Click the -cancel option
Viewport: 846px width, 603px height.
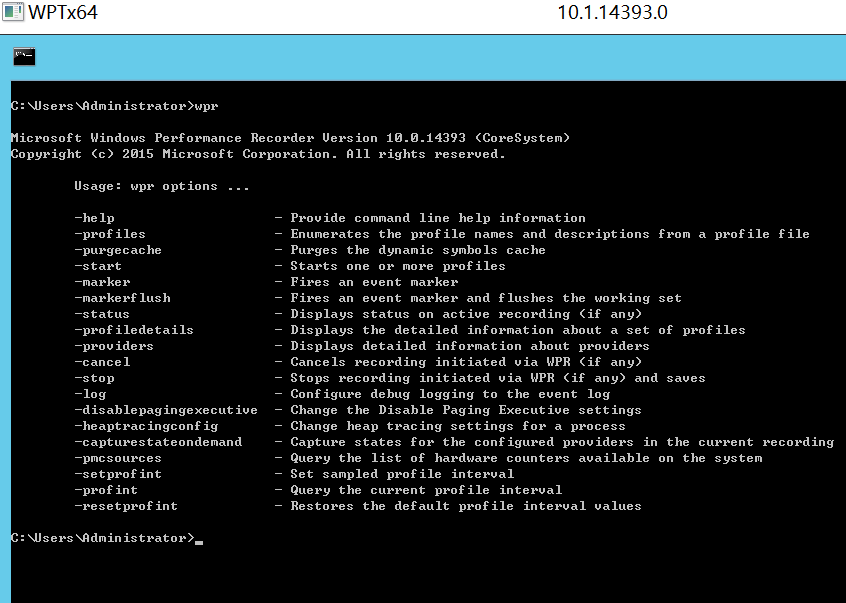[x=103, y=362]
